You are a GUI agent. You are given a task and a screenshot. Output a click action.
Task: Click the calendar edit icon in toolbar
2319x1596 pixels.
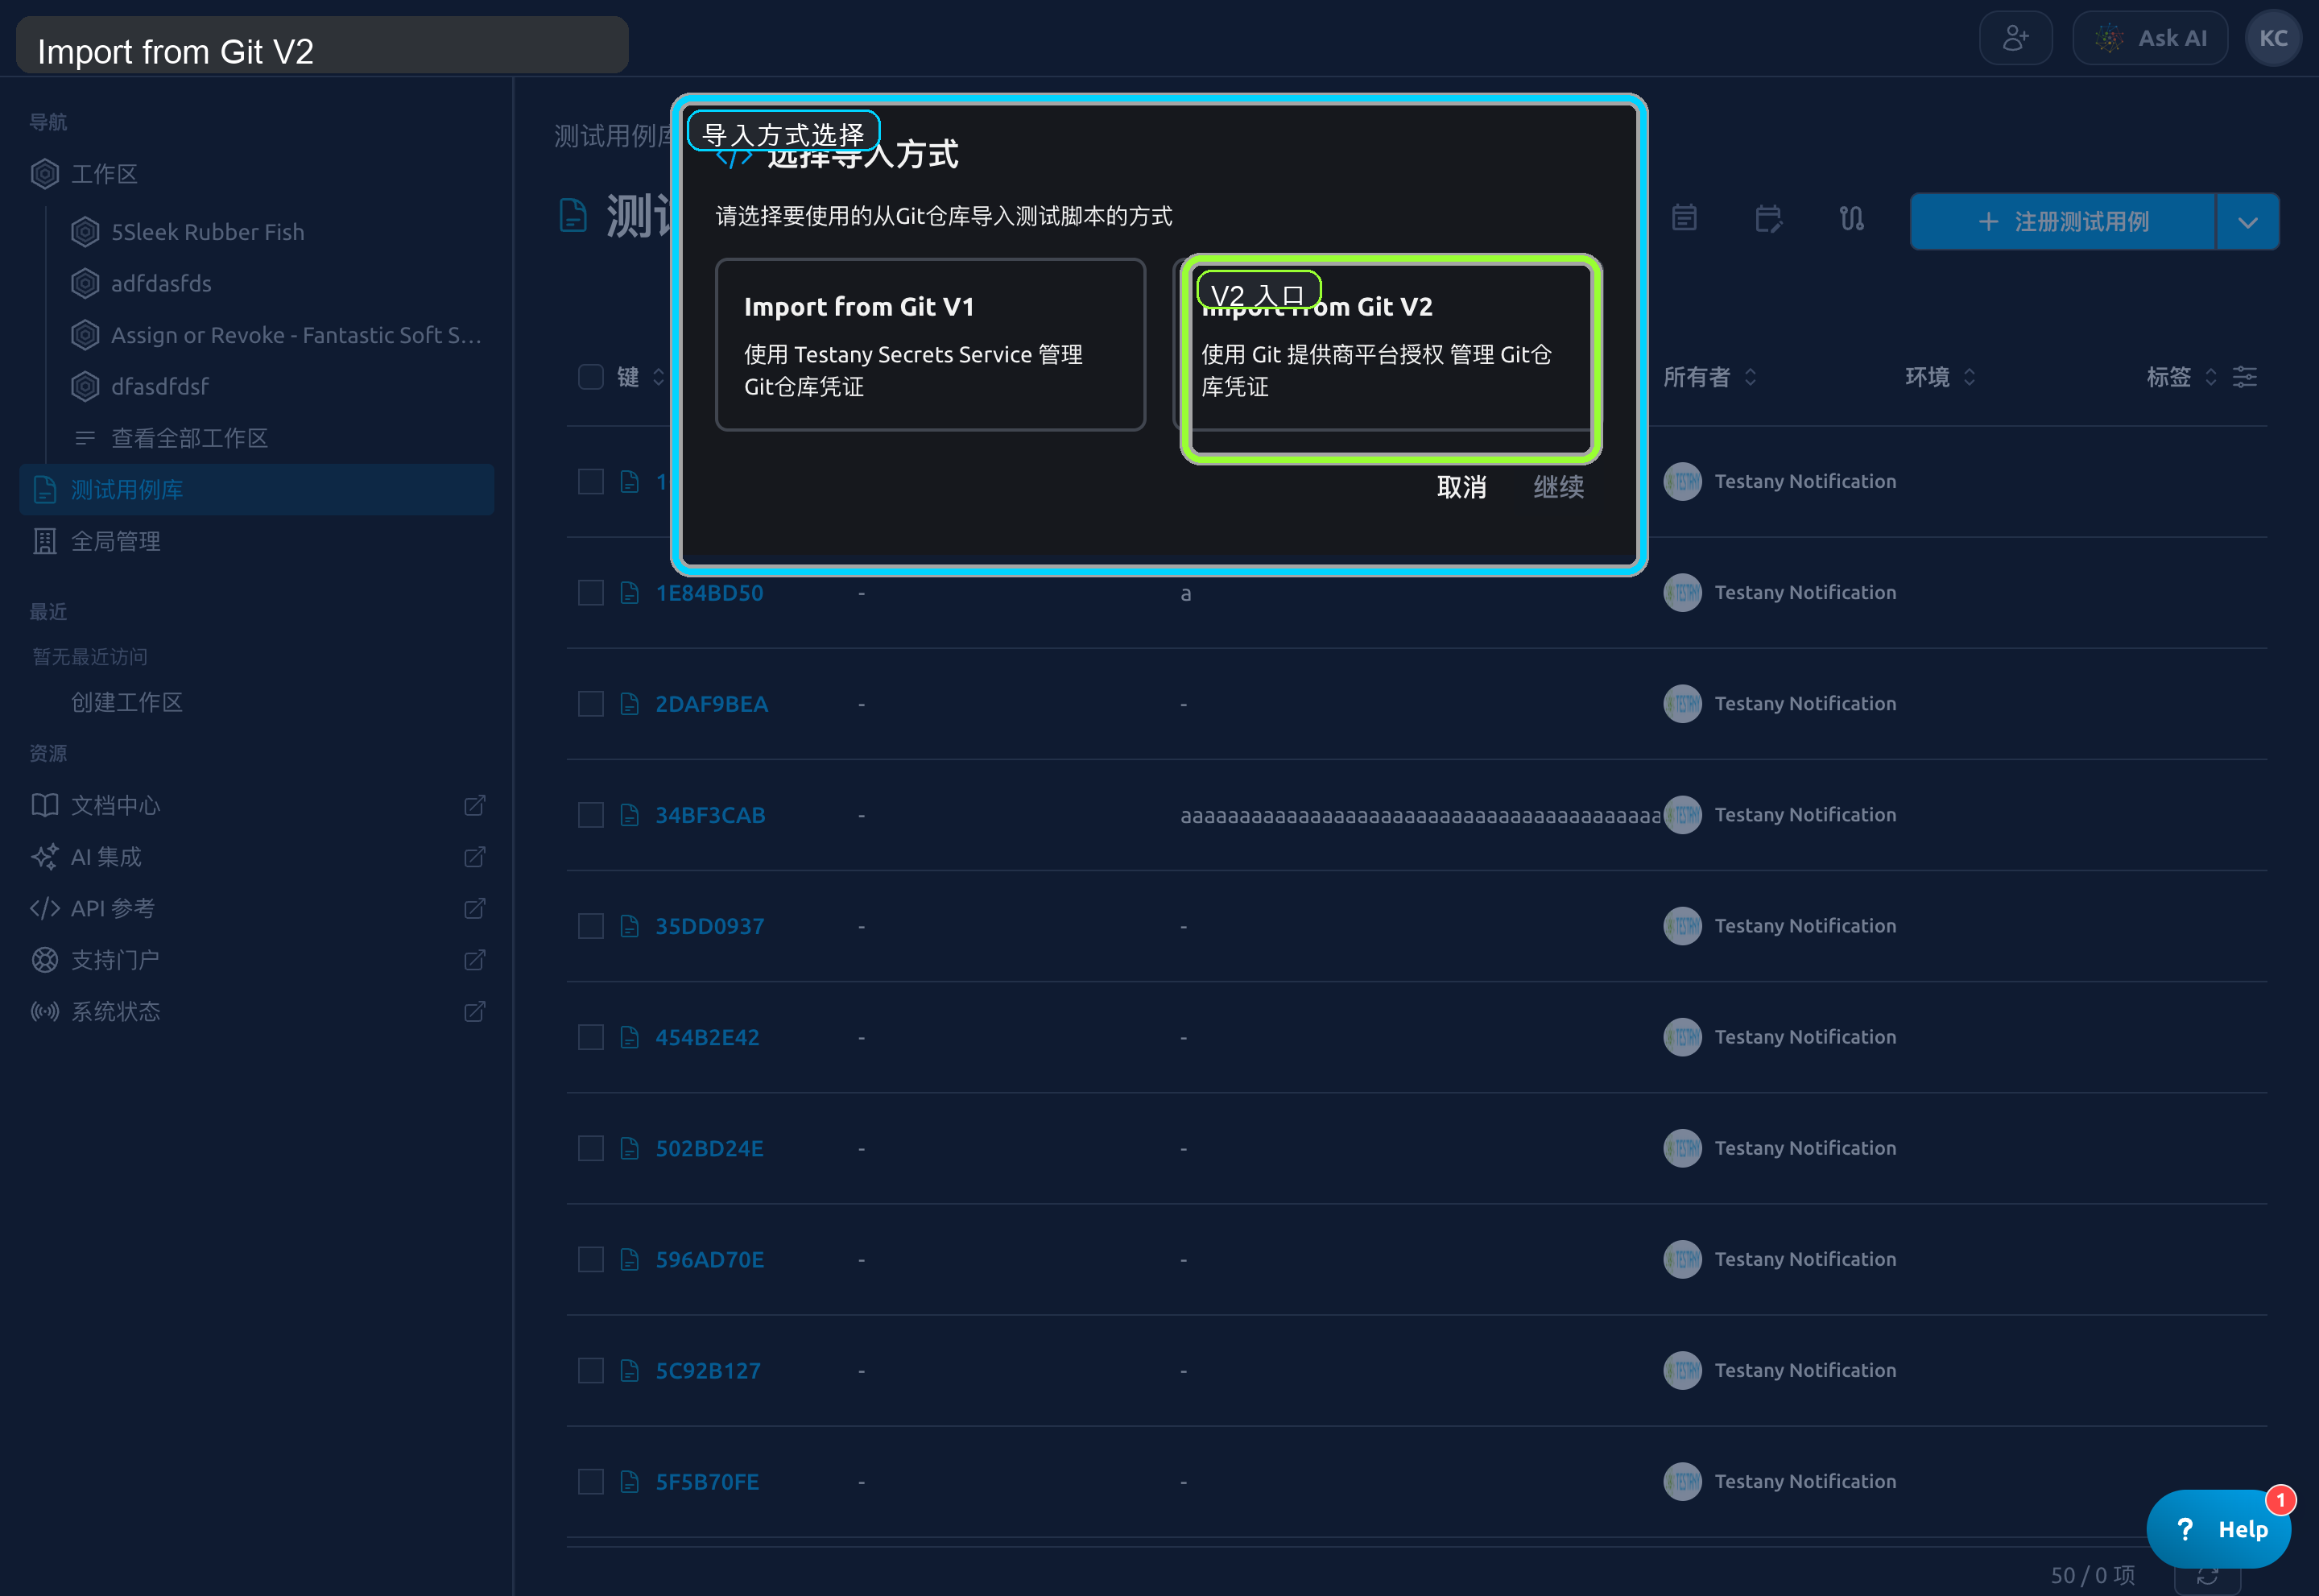tap(1768, 219)
